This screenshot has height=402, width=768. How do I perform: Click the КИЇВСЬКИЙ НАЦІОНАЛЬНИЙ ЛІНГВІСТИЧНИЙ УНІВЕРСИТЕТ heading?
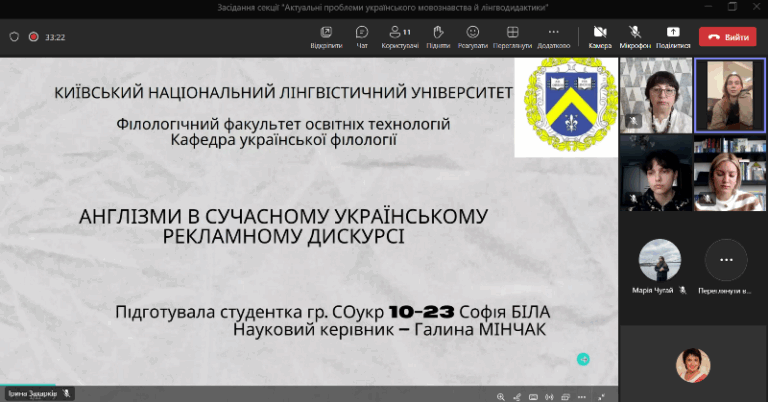coord(283,92)
